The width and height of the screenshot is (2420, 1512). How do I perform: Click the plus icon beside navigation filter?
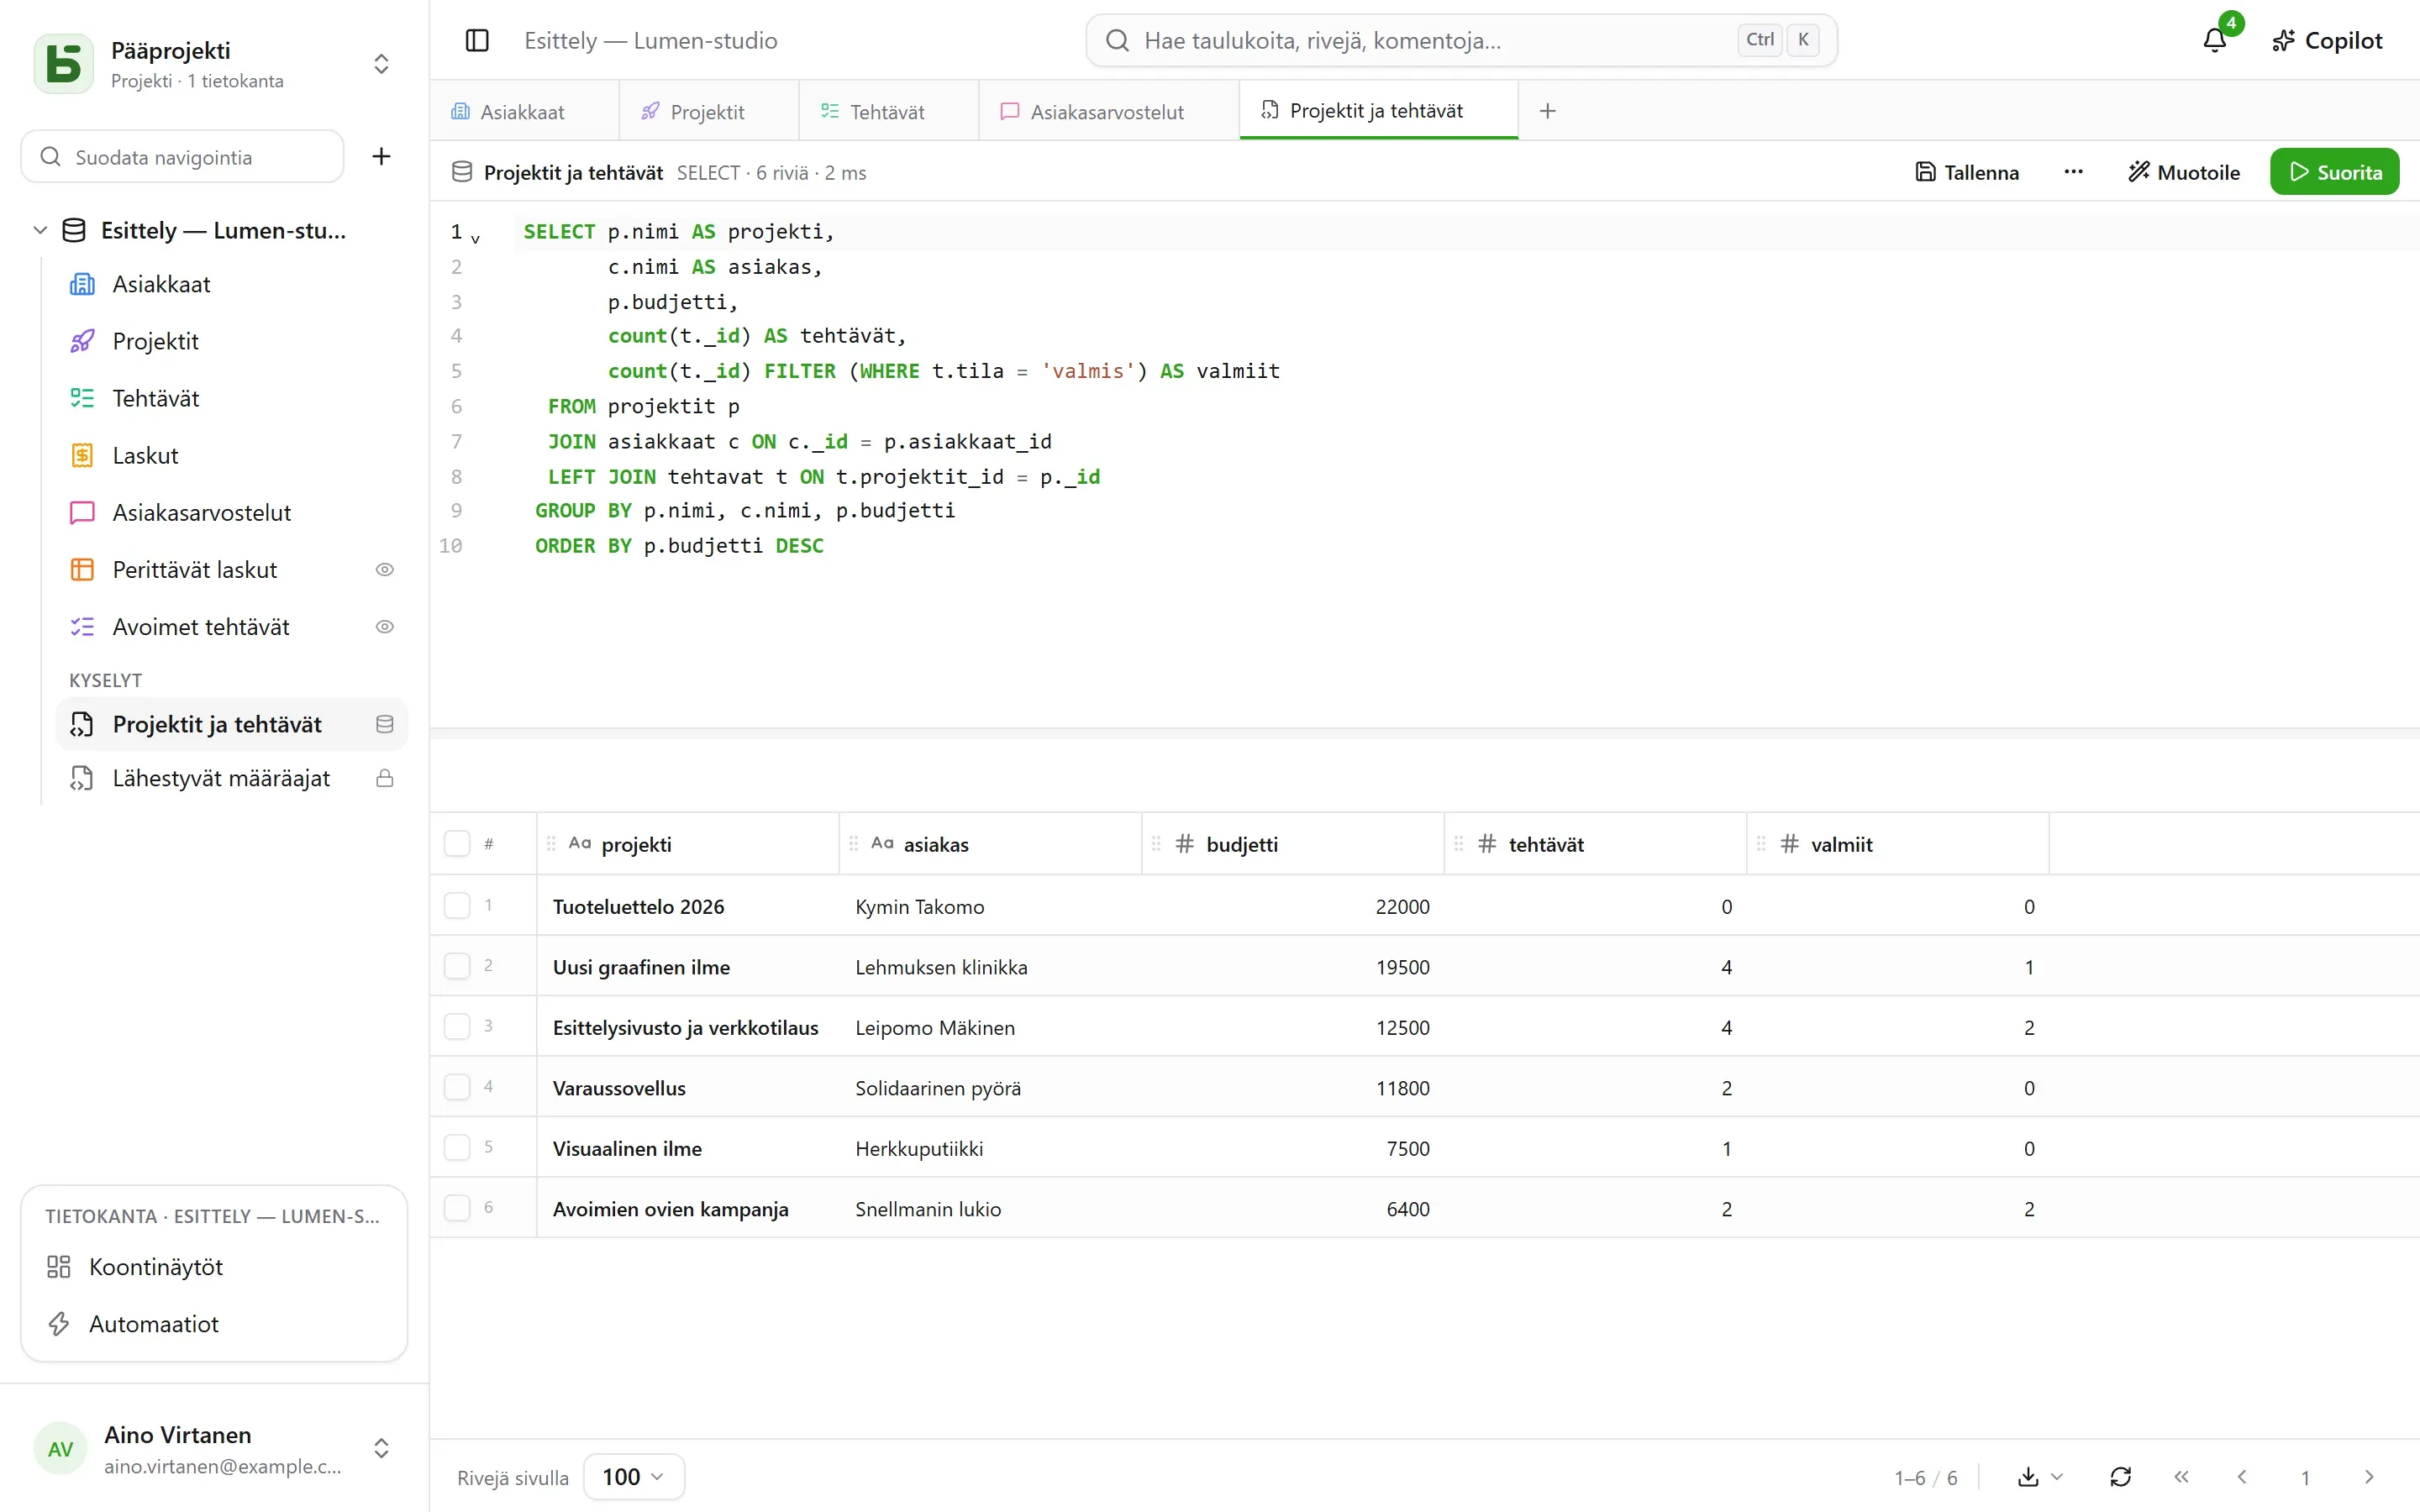[381, 156]
